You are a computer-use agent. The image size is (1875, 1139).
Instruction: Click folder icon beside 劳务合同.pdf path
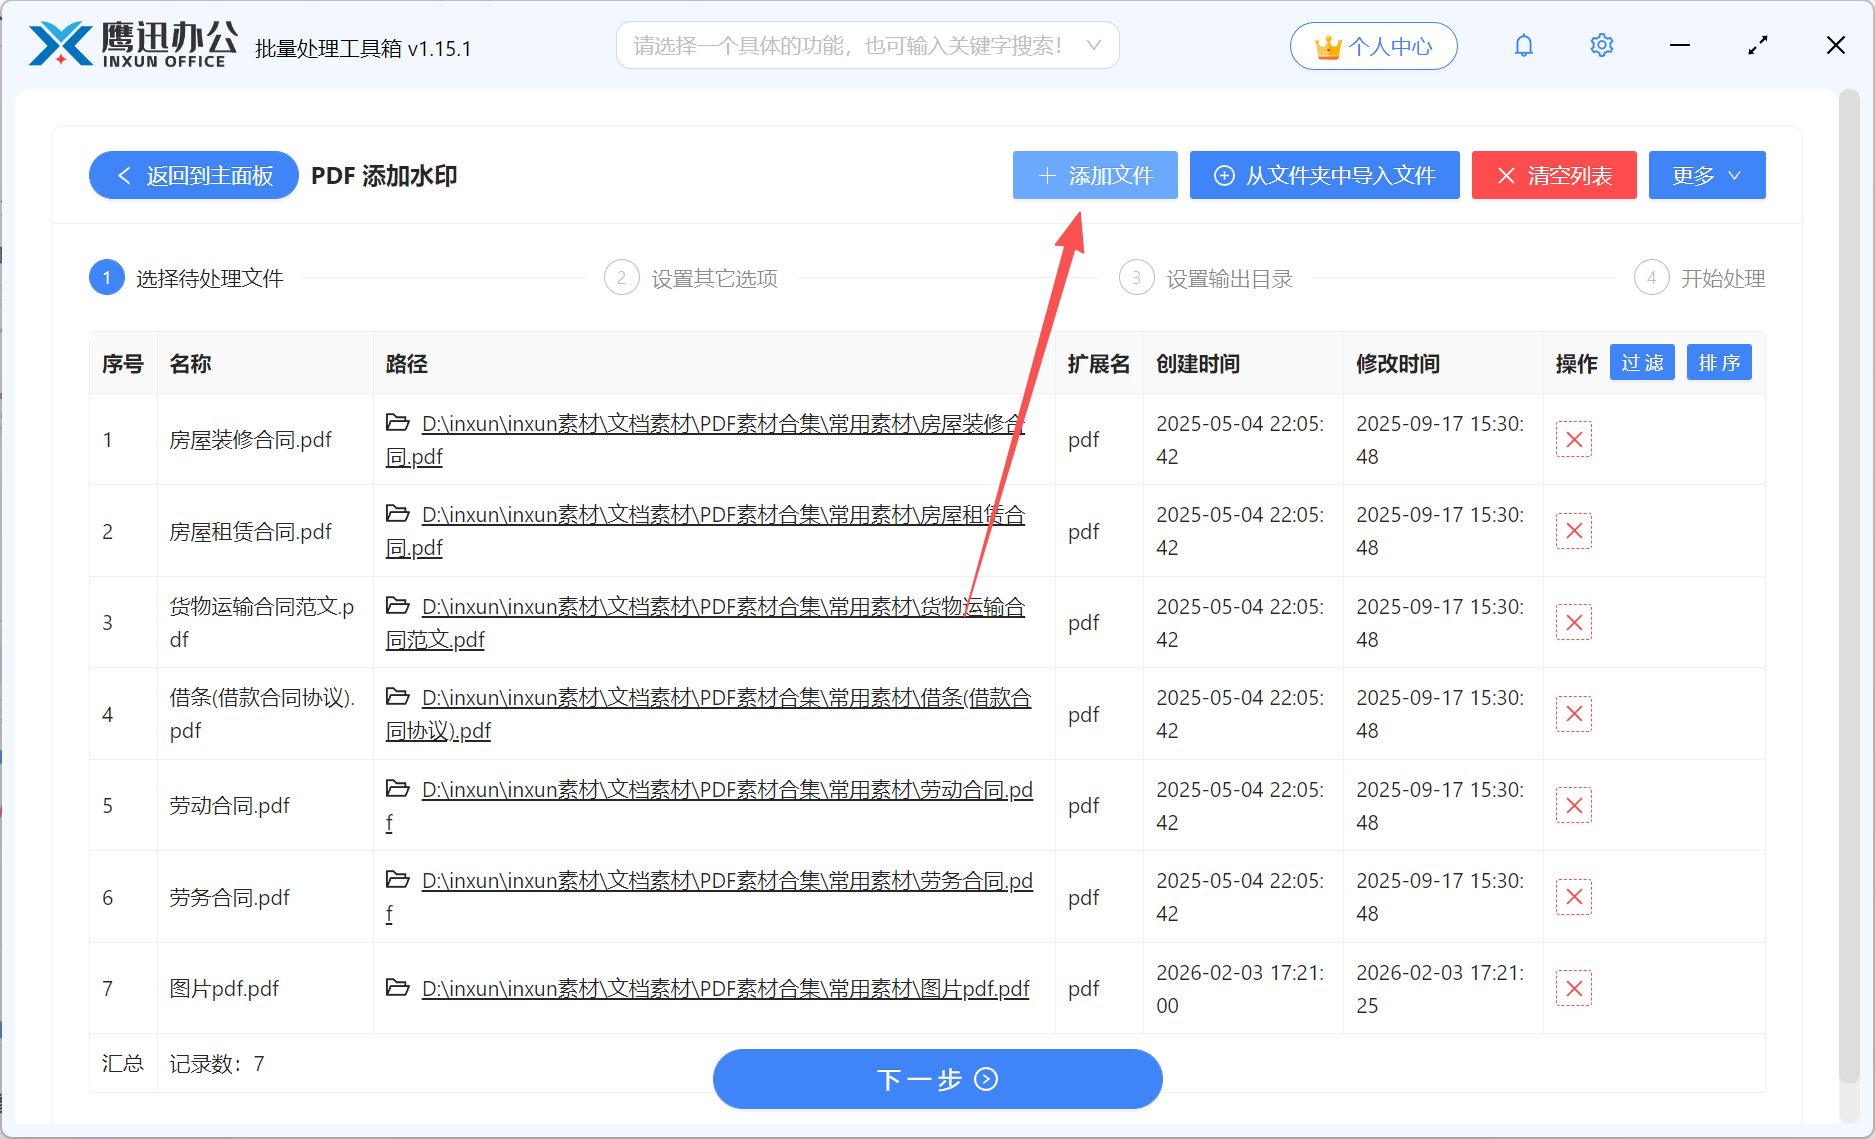(398, 880)
